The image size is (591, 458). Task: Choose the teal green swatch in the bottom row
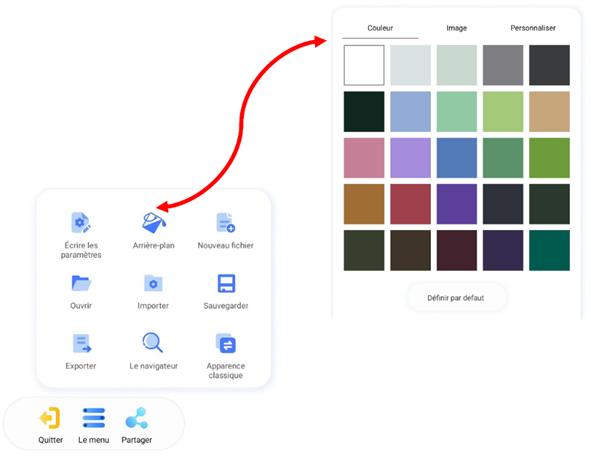coord(549,250)
